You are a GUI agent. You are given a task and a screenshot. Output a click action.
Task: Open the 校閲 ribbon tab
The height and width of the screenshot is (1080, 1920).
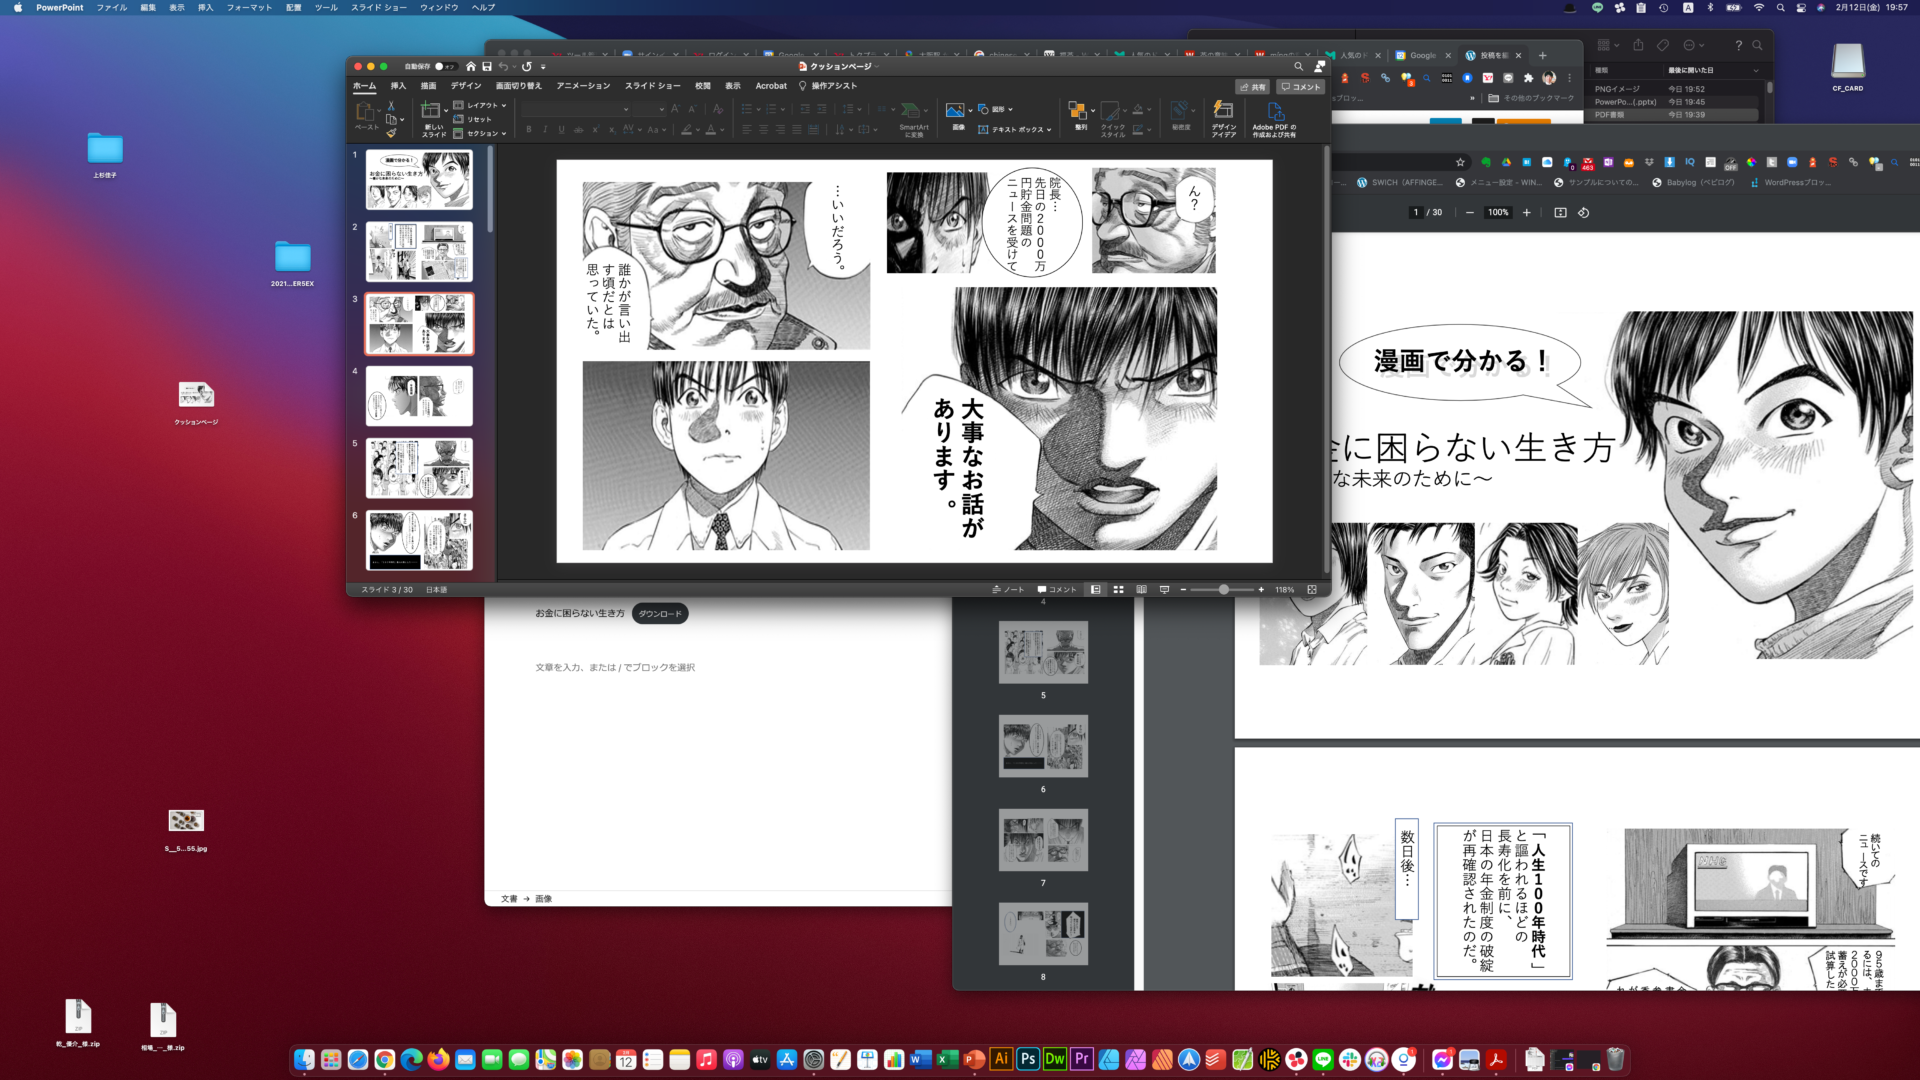pyautogui.click(x=703, y=86)
